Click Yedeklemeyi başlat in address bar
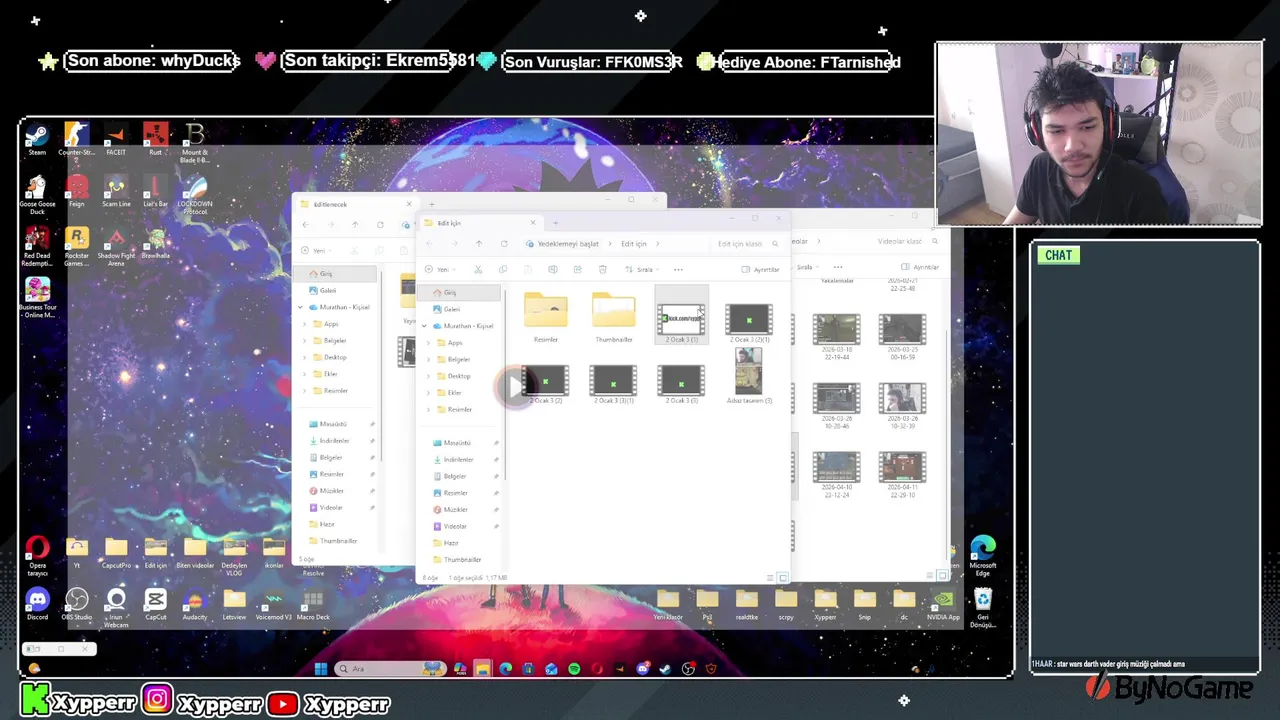 pyautogui.click(x=562, y=244)
